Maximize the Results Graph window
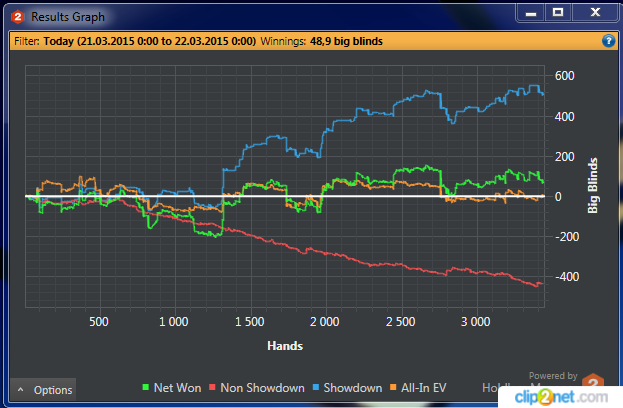Image resolution: width=623 pixels, height=408 pixels. pos(558,13)
